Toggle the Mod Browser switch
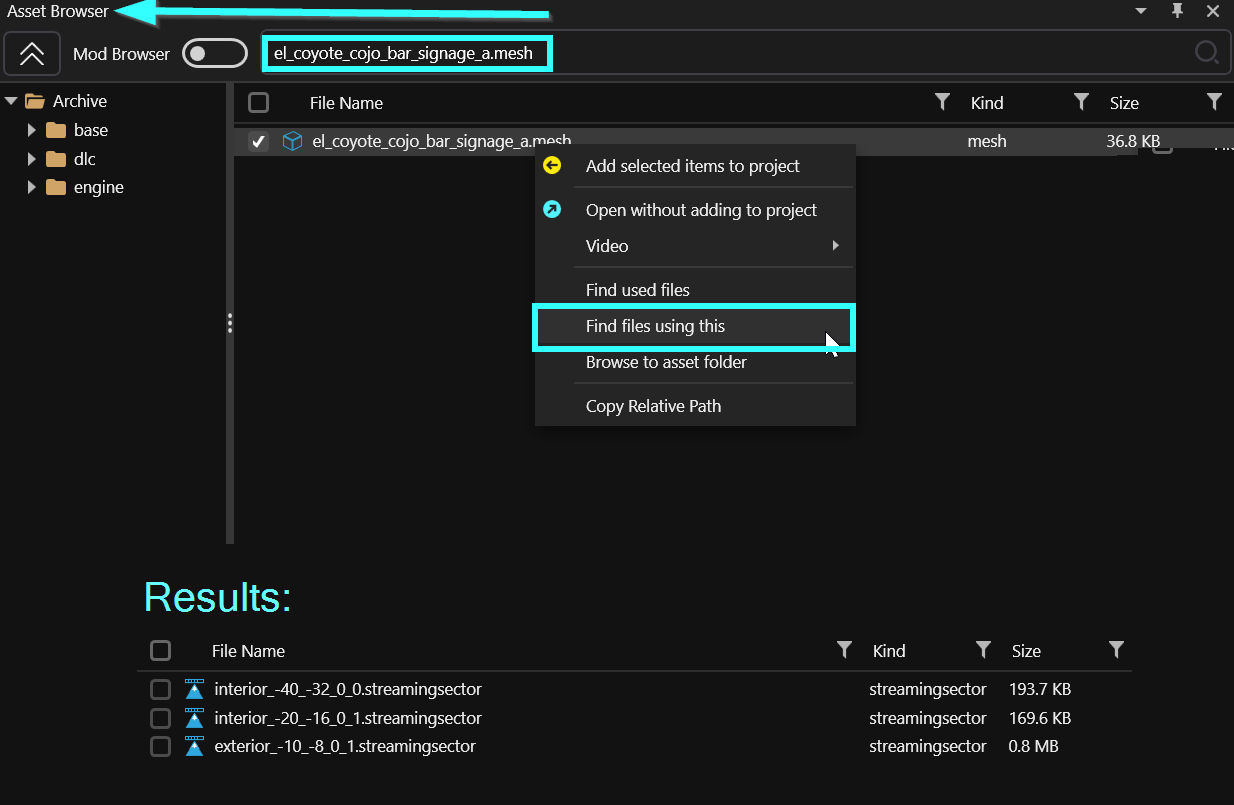The height and width of the screenshot is (805, 1234). coord(214,53)
